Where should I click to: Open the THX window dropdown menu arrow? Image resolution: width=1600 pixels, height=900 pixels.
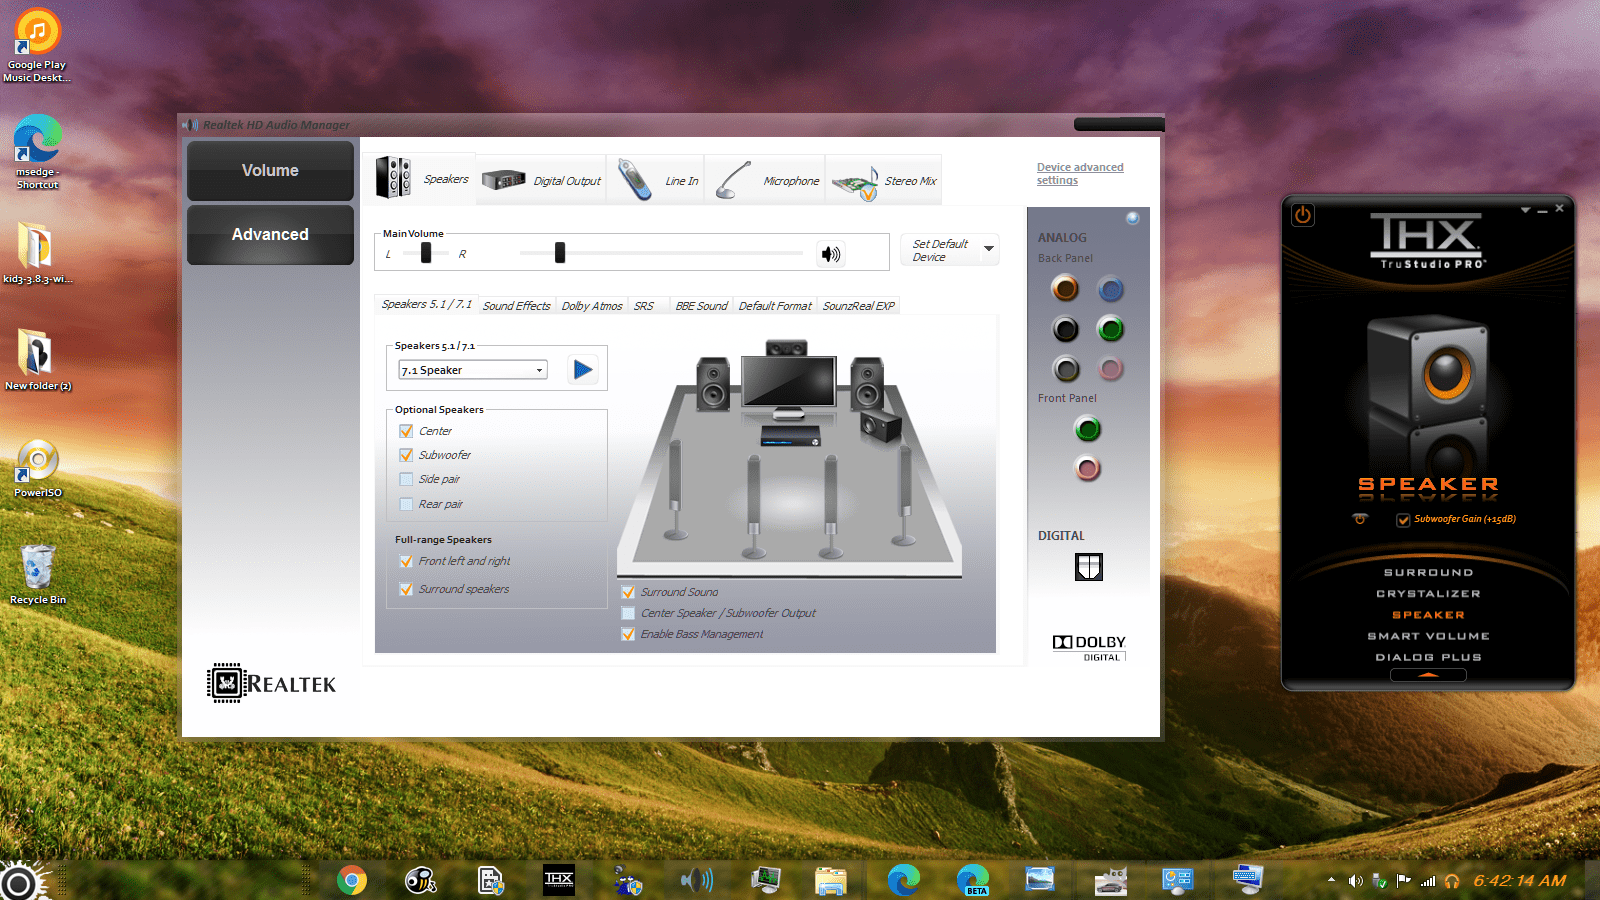[x=1525, y=210]
